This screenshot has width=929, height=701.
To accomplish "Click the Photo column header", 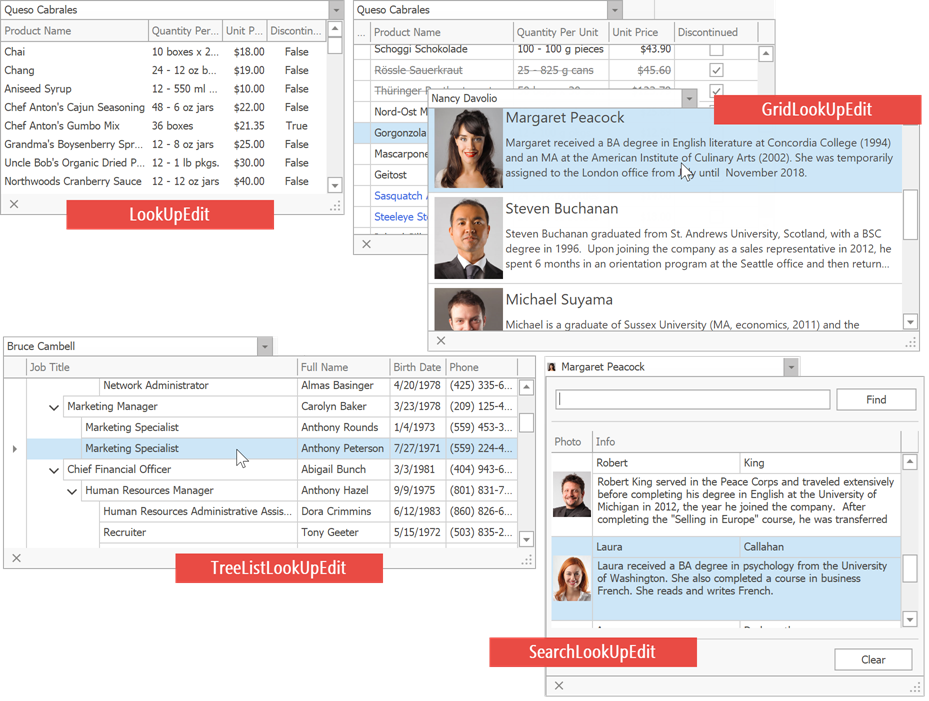I will (571, 442).
